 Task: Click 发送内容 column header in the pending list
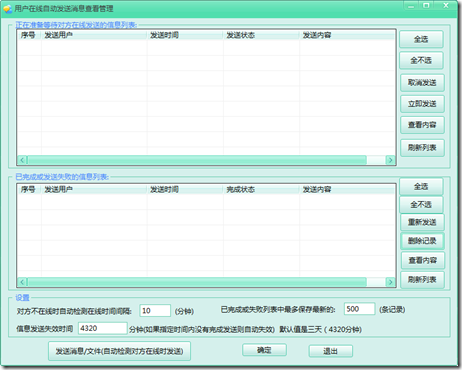[347, 35]
